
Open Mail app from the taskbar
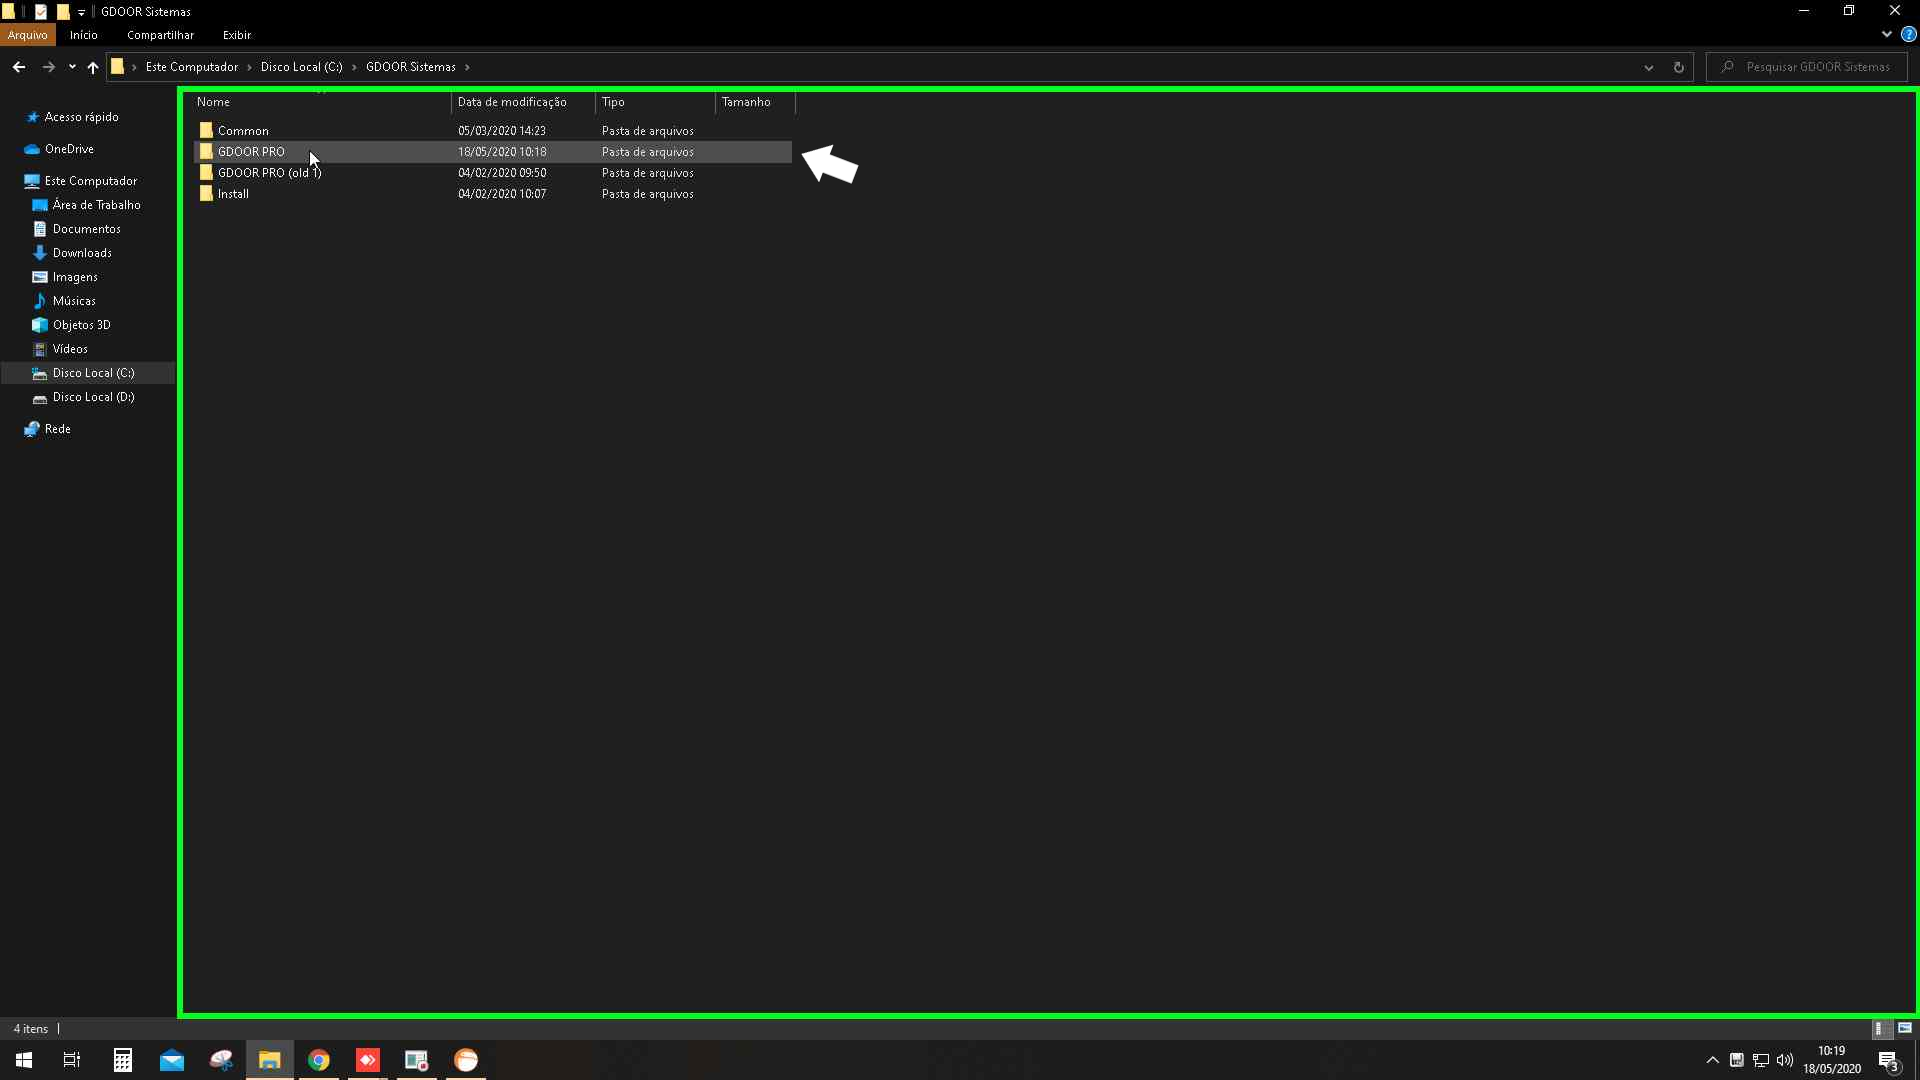click(172, 1060)
